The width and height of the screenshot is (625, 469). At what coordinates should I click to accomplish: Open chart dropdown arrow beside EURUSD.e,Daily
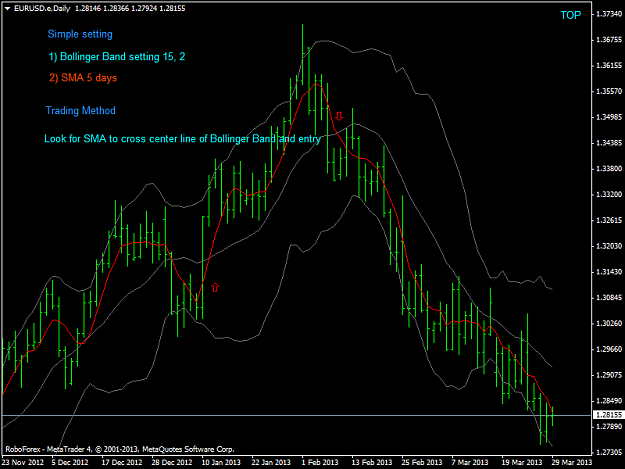click(7, 8)
